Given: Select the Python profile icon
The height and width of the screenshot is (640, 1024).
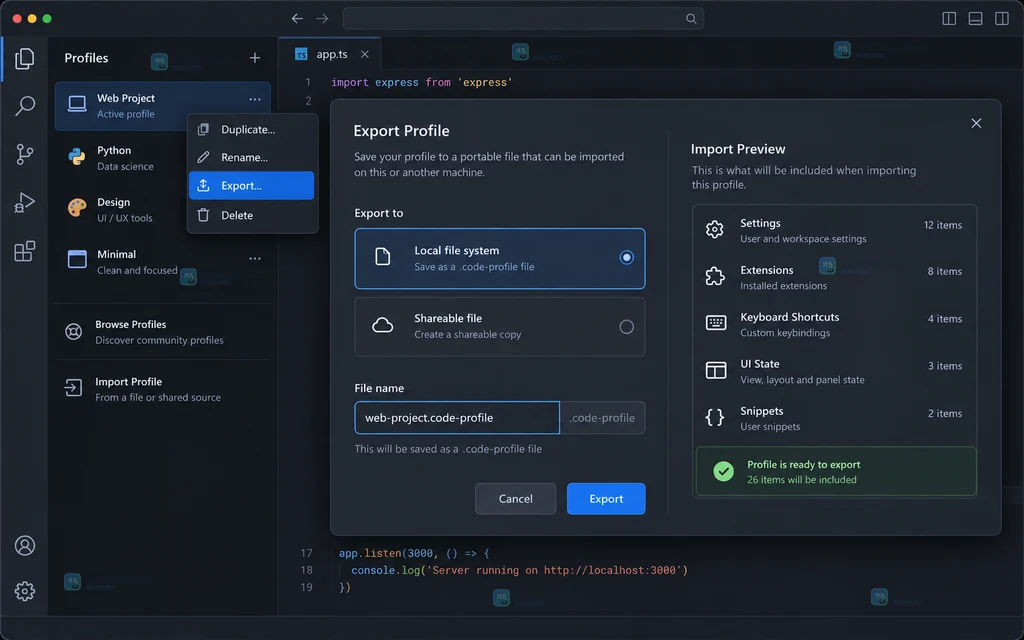Looking at the screenshot, I should [x=77, y=157].
